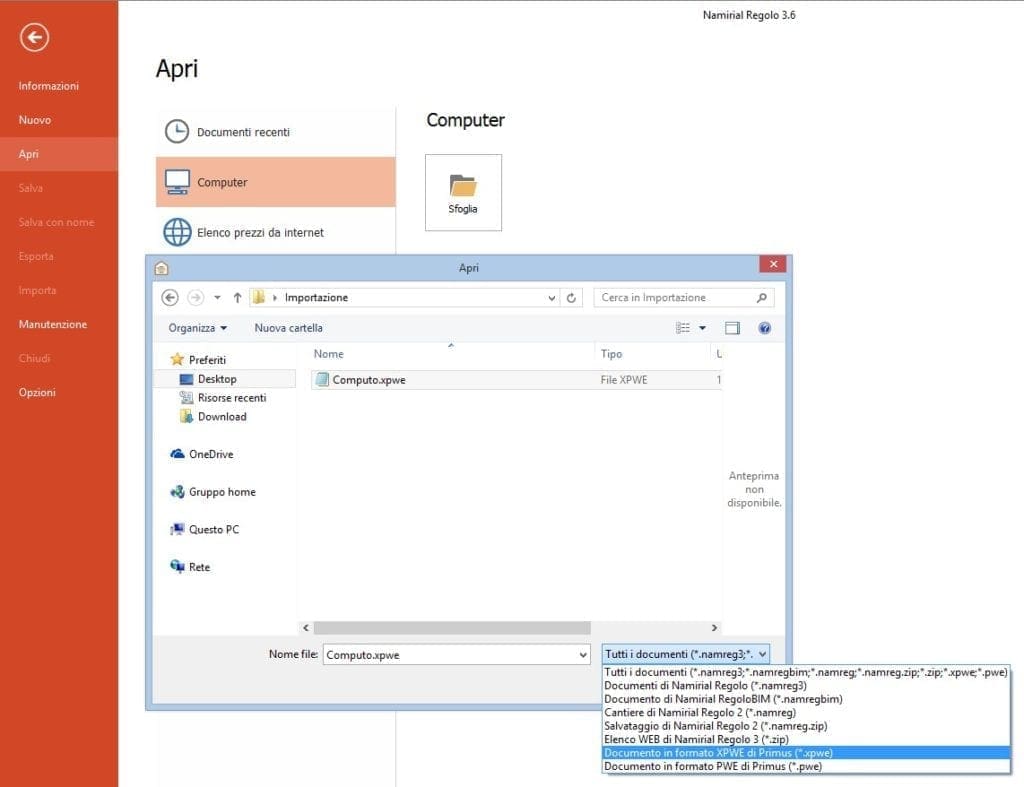Open the dialog help icon
The width and height of the screenshot is (1024, 787).
point(765,328)
